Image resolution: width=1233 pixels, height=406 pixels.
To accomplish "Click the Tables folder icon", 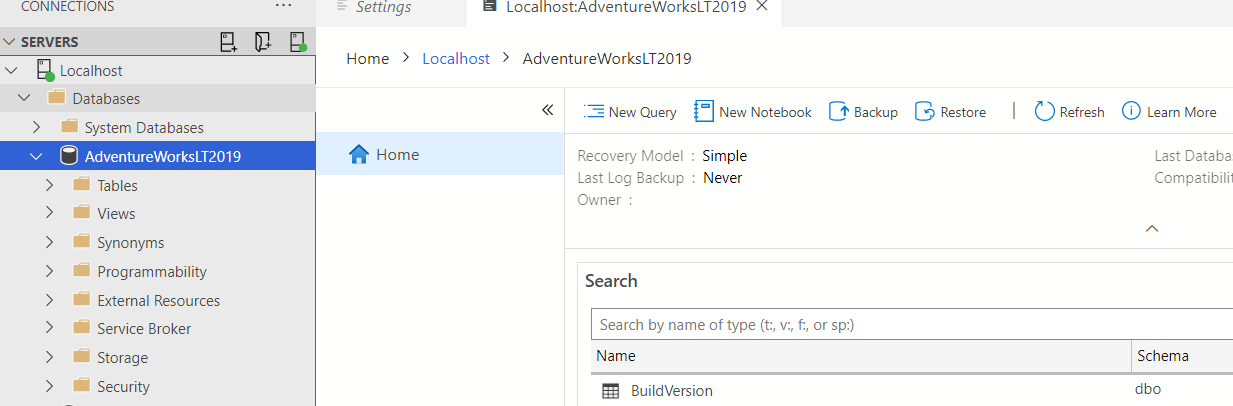I will tap(82, 185).
